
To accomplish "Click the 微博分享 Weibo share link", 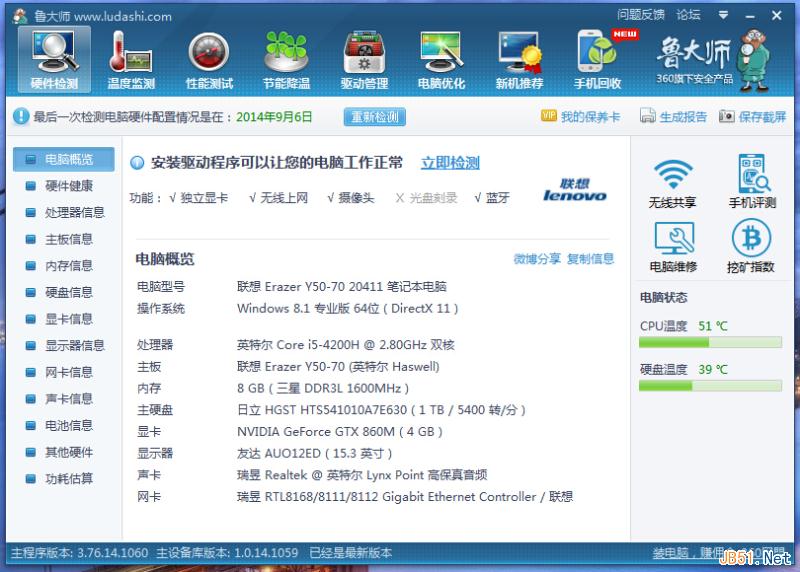I will point(537,259).
